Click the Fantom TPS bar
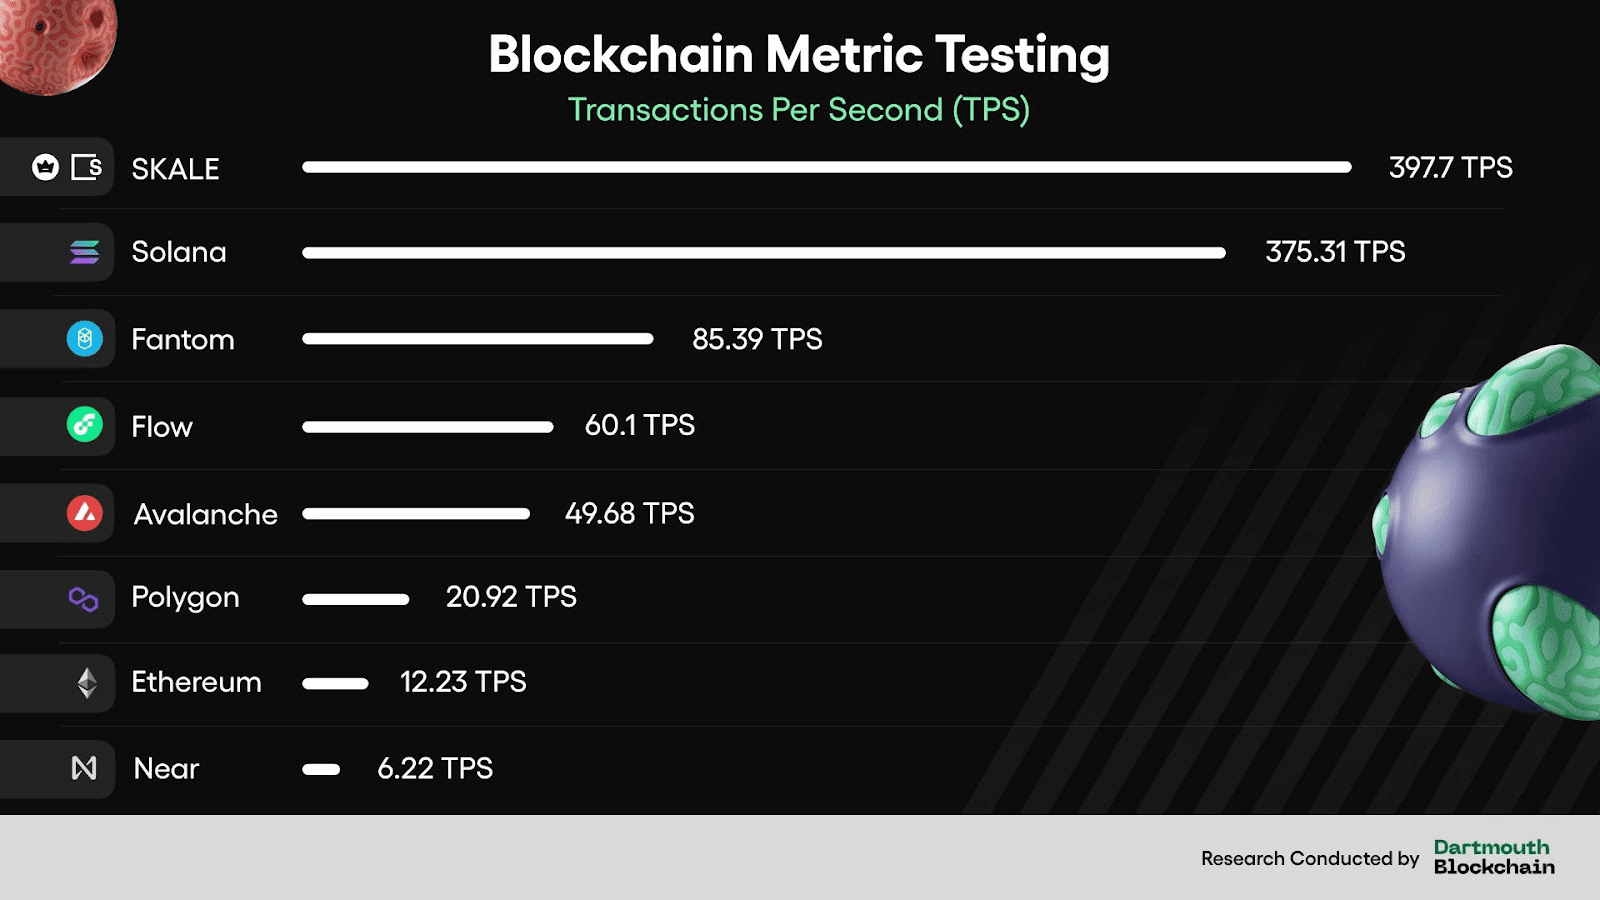This screenshot has height=900, width=1600. pyautogui.click(x=478, y=339)
